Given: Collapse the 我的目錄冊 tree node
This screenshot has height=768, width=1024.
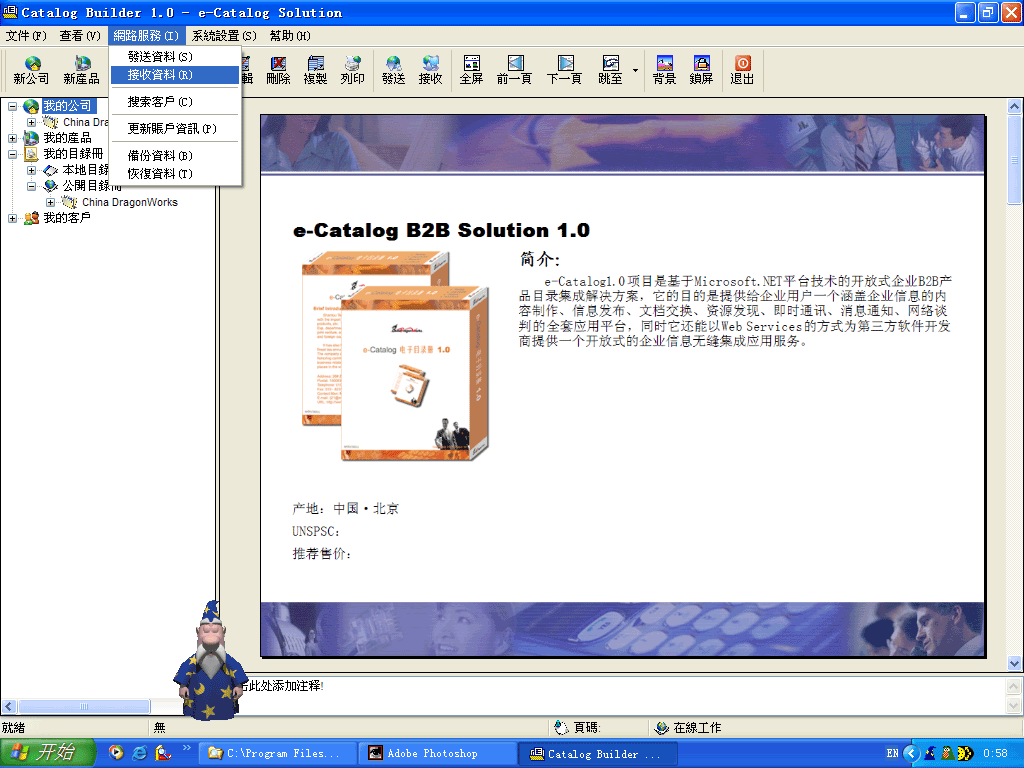Looking at the screenshot, I should point(12,154).
